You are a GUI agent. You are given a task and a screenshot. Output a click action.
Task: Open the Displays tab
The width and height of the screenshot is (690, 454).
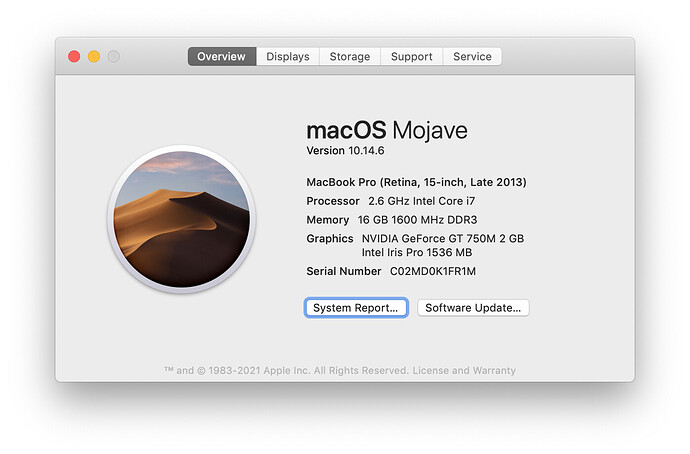pos(288,56)
